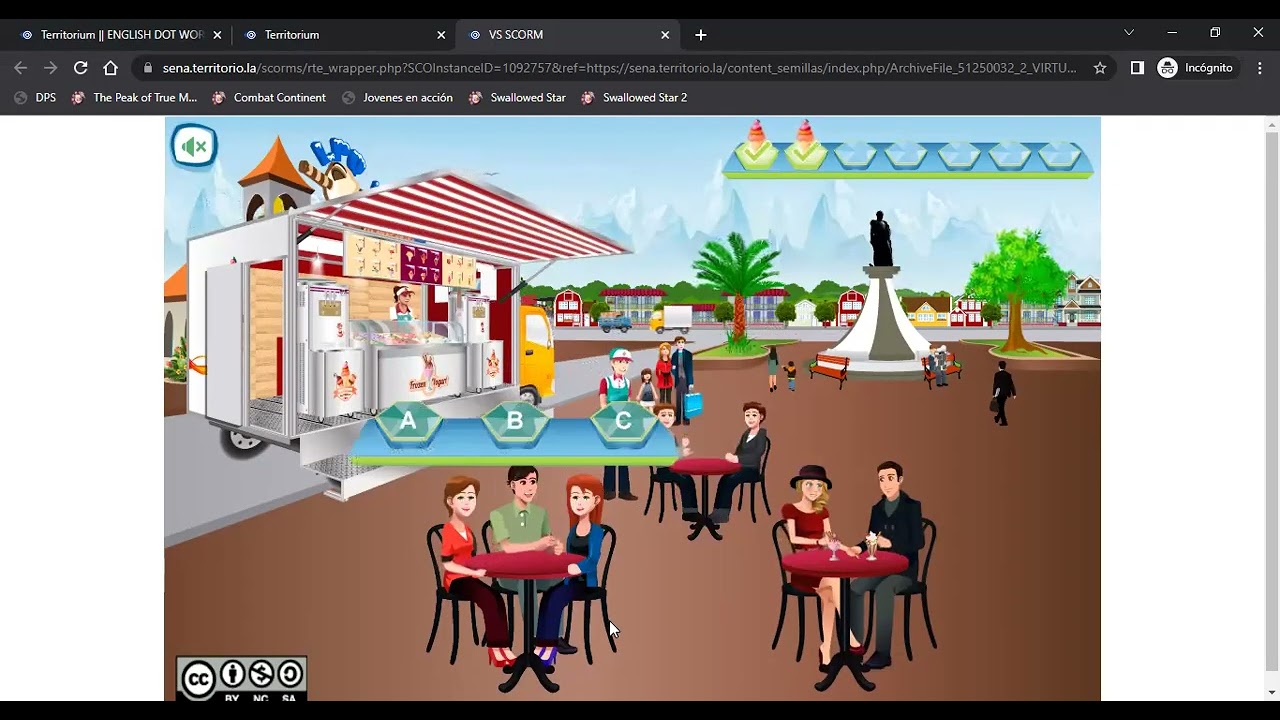Open a new browser tab
This screenshot has width=1280, height=720.
click(701, 34)
